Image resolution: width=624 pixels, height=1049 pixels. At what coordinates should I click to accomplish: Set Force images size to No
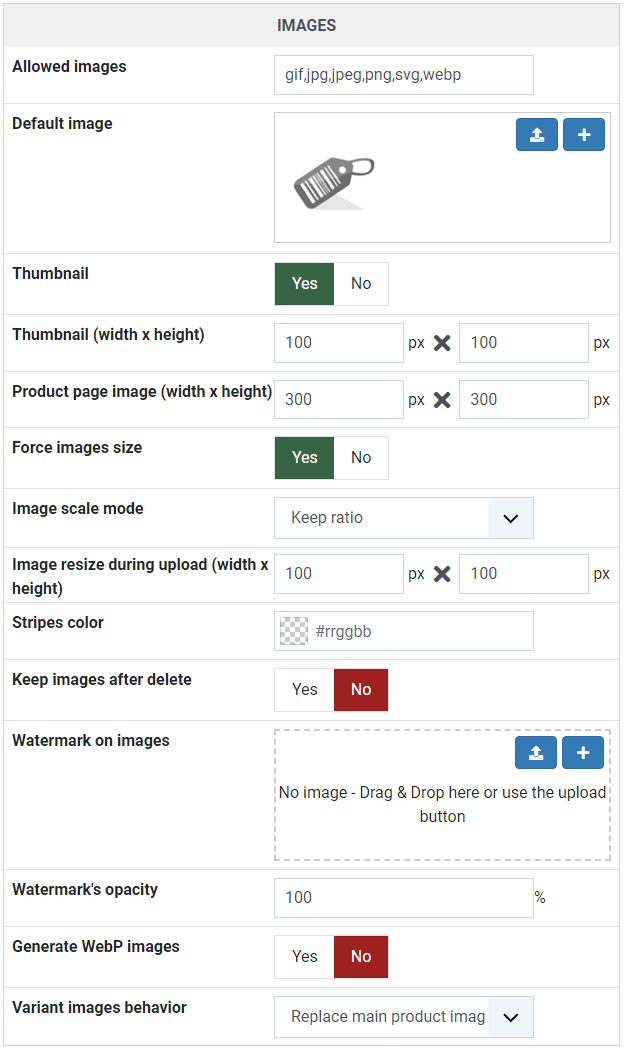361,458
